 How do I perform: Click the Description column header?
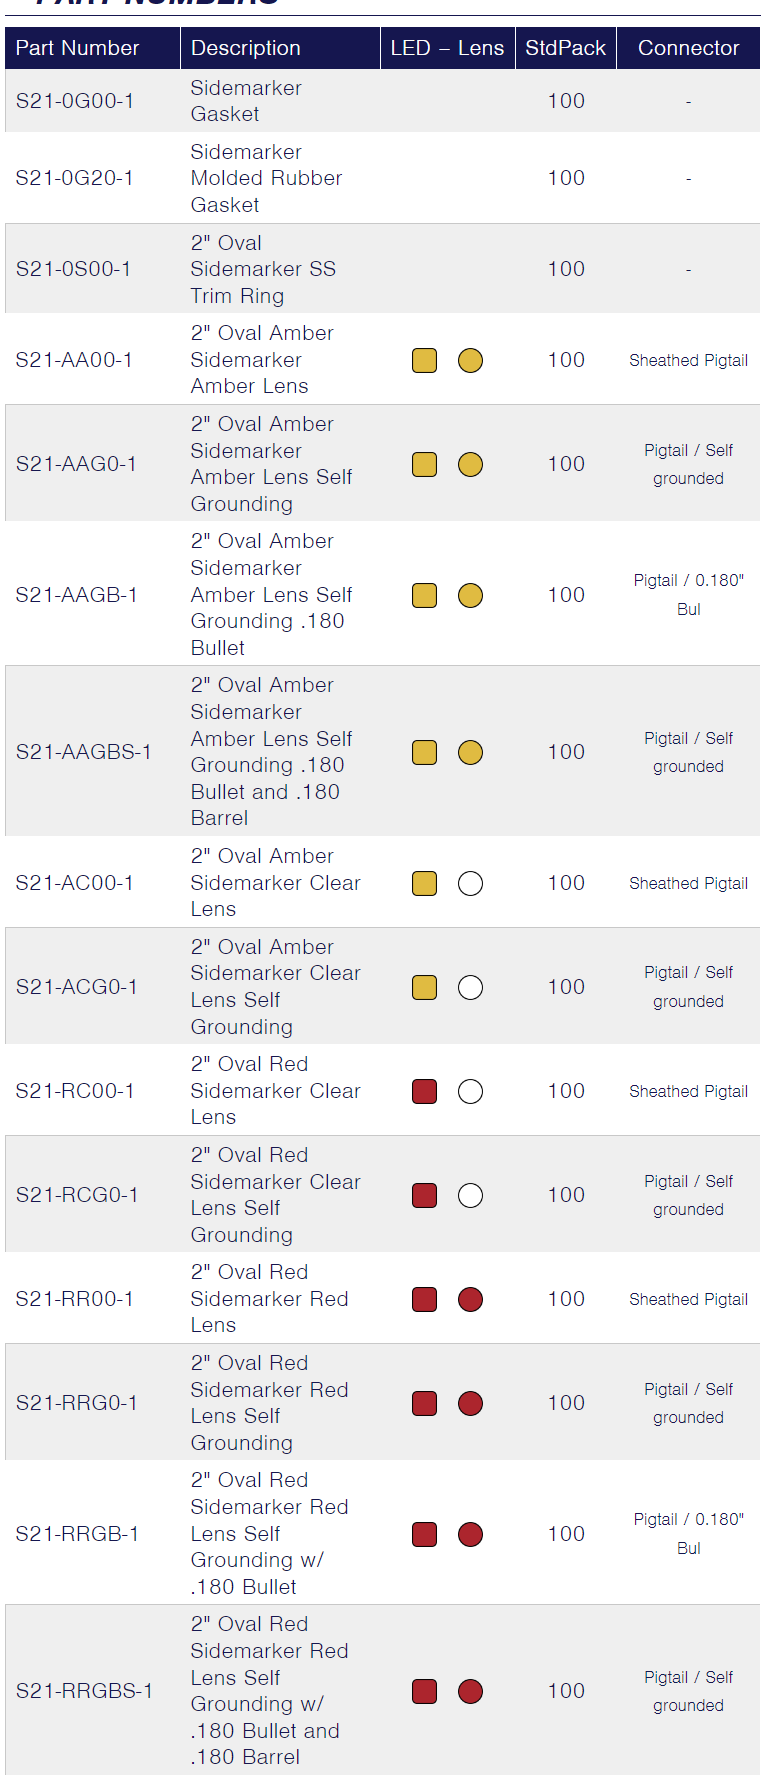point(246,48)
